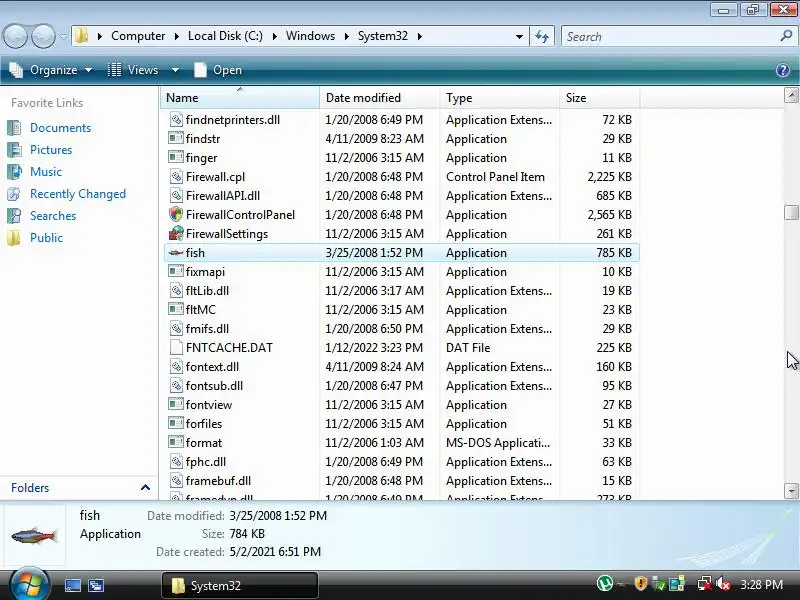Screen dimensions: 800x600
Task: Click the Recently Changed icon in sidebar
Action: coord(14,194)
